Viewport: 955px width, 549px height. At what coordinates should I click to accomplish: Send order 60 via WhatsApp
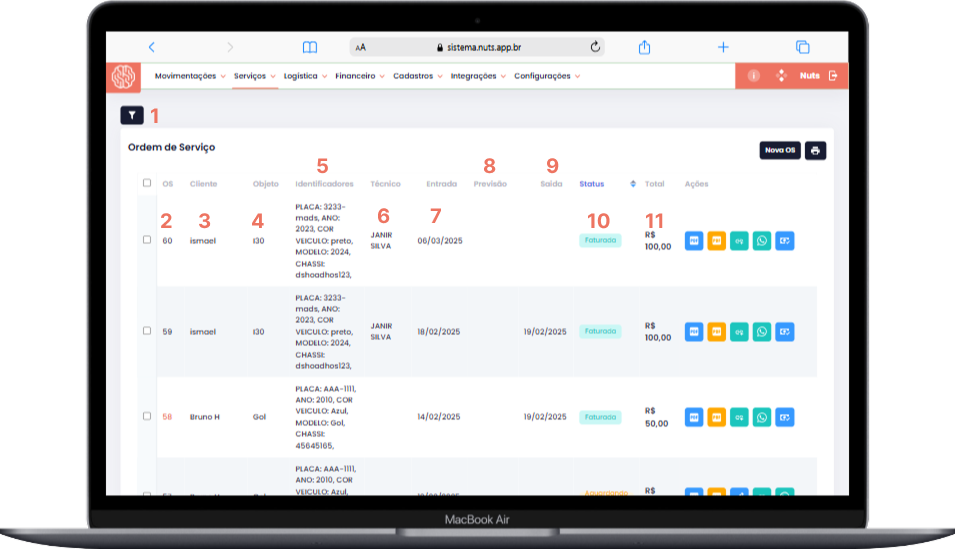(x=762, y=241)
